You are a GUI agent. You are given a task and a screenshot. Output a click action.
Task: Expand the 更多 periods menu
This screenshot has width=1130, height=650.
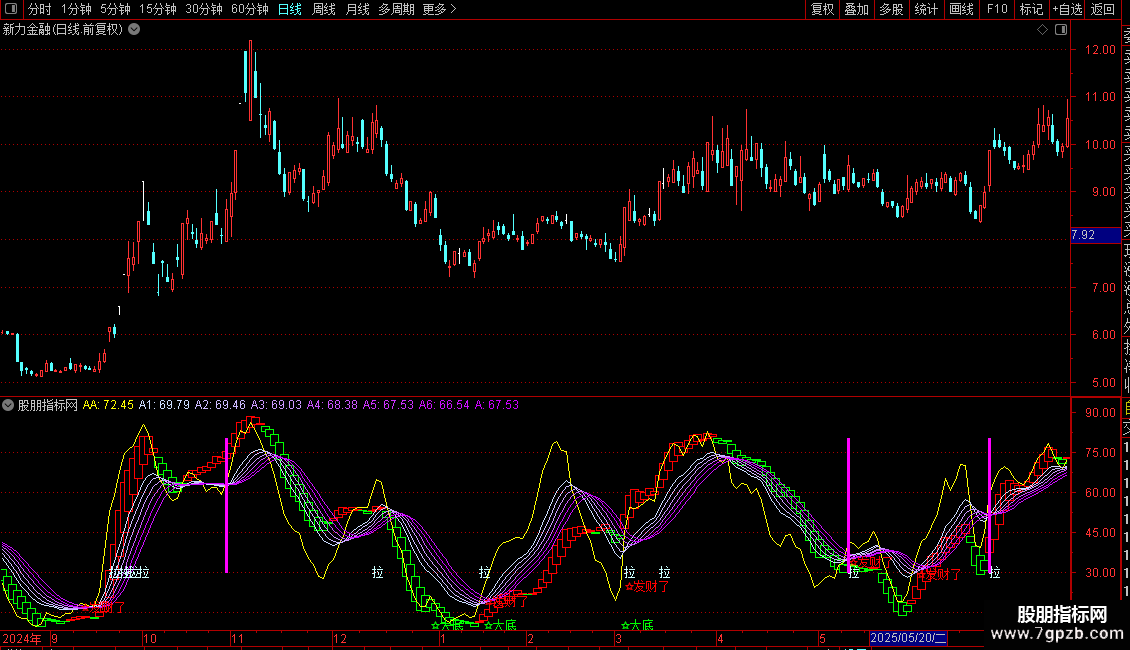point(439,9)
